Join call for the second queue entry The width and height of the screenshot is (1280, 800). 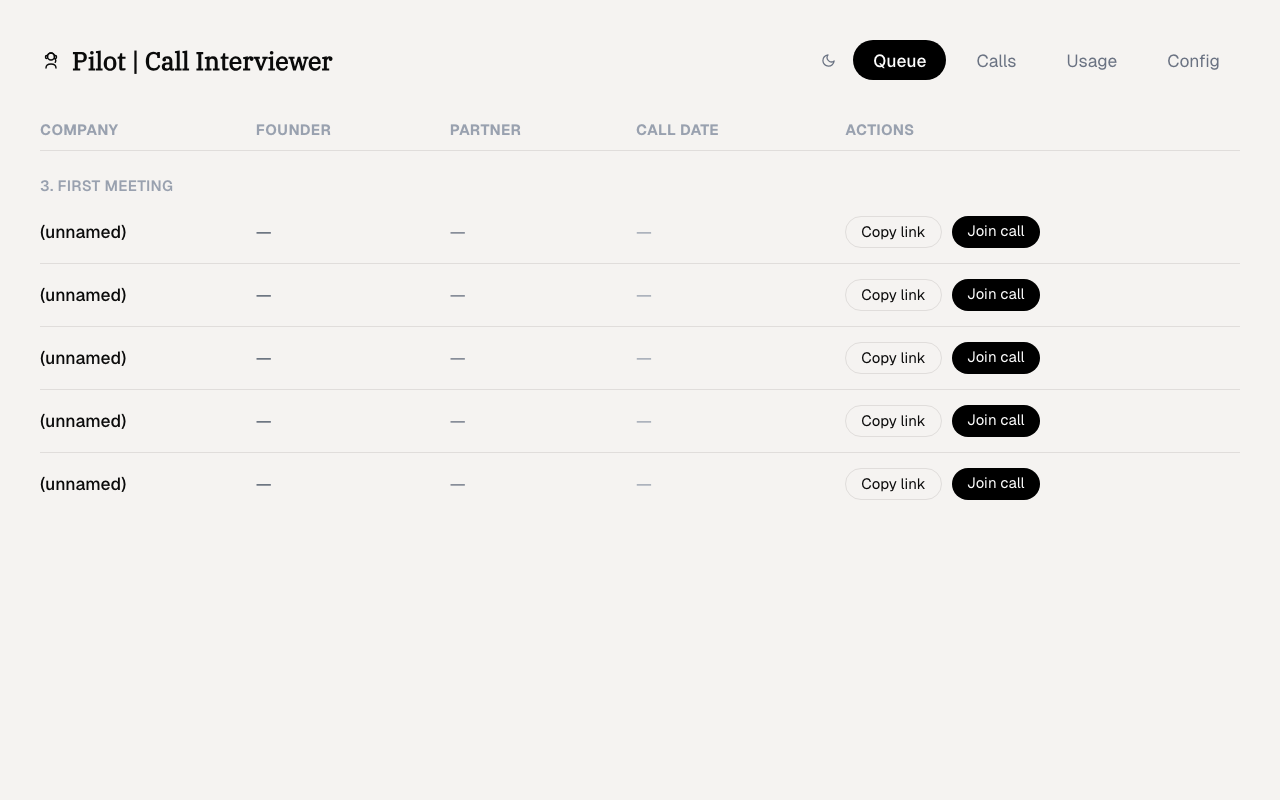pyautogui.click(x=995, y=295)
